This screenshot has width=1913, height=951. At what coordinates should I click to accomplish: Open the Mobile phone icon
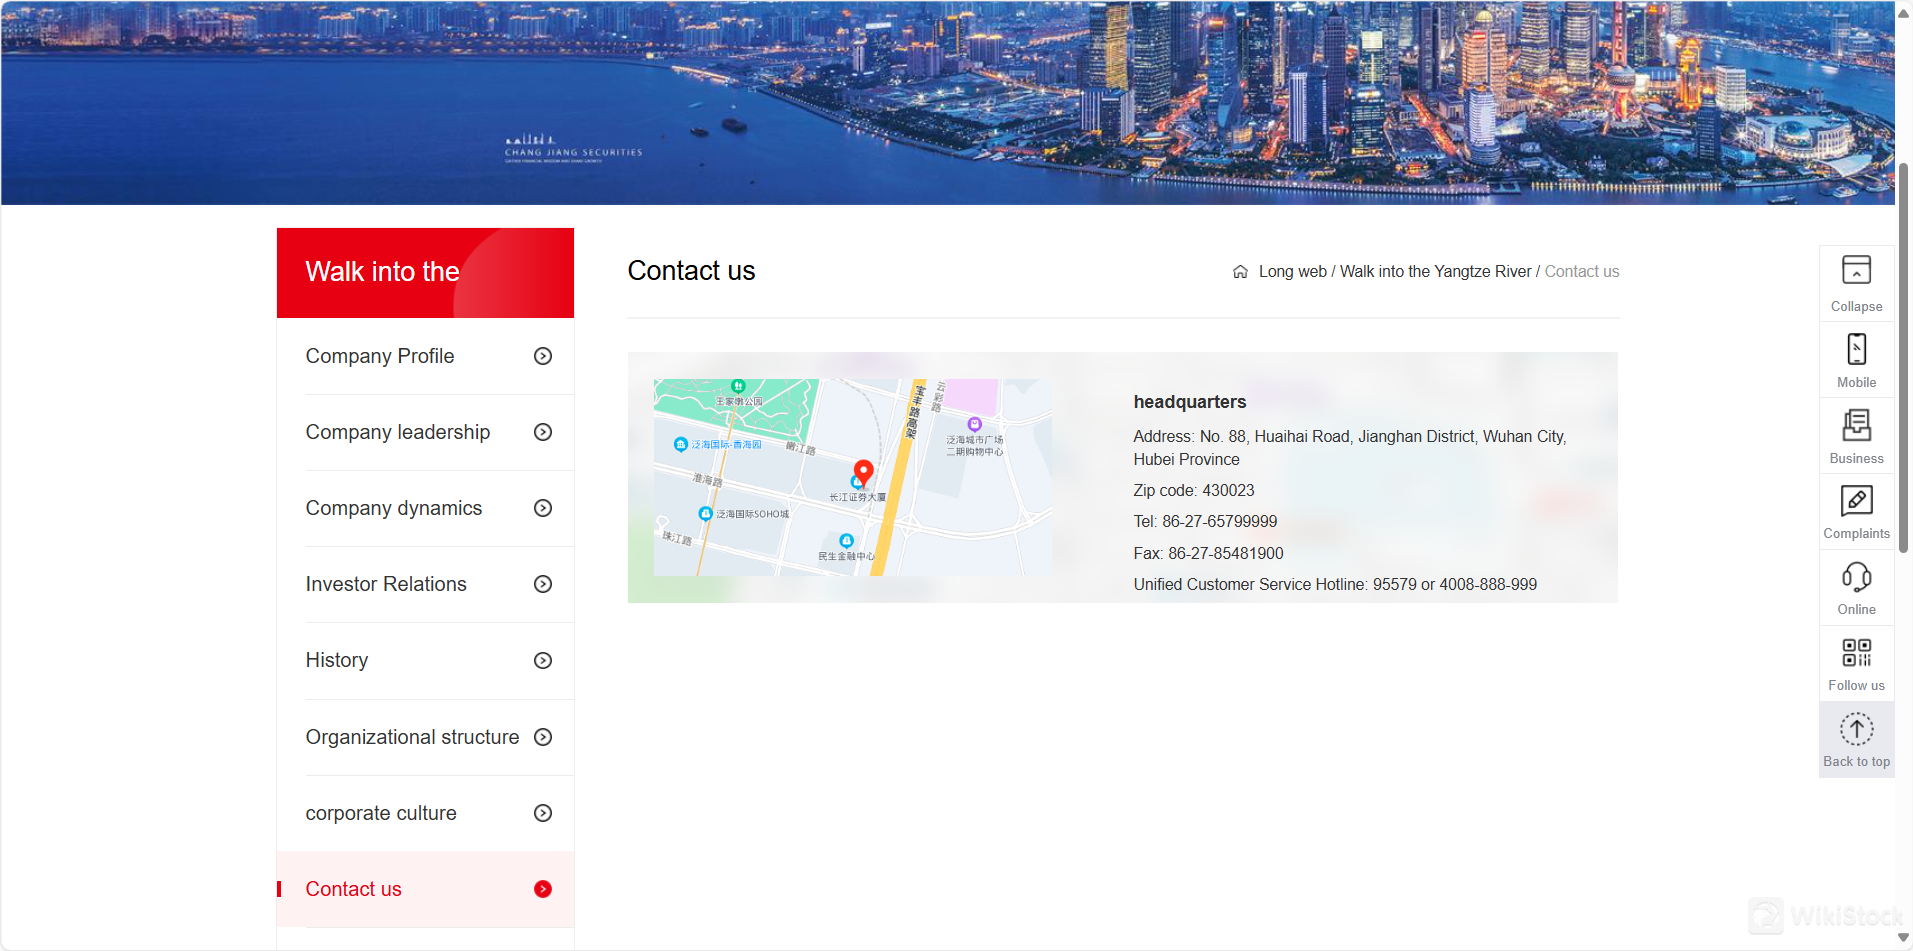pyautogui.click(x=1856, y=350)
